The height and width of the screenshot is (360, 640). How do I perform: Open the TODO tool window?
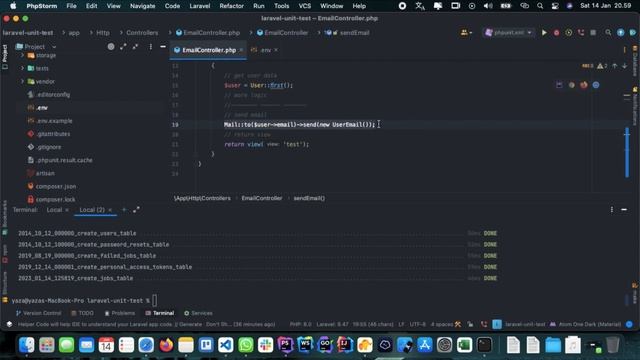pos(82,313)
